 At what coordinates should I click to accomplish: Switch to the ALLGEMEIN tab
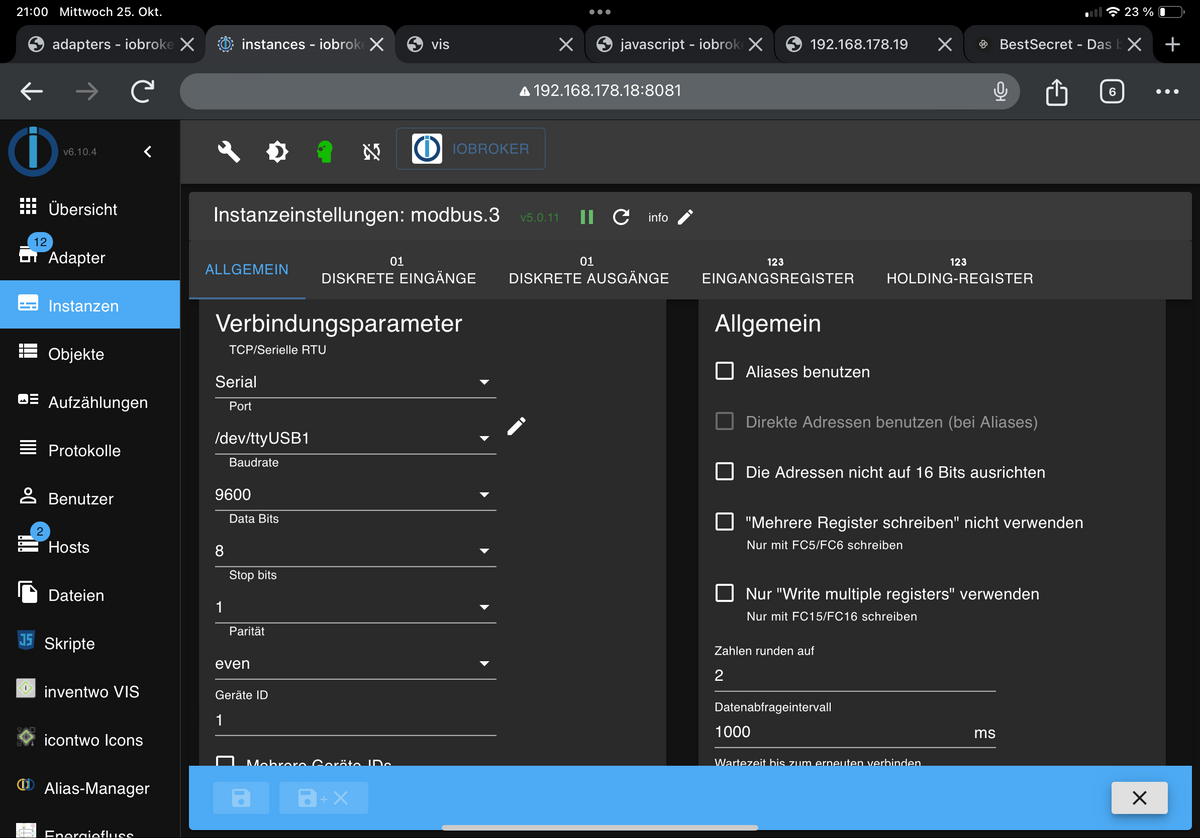[247, 269]
